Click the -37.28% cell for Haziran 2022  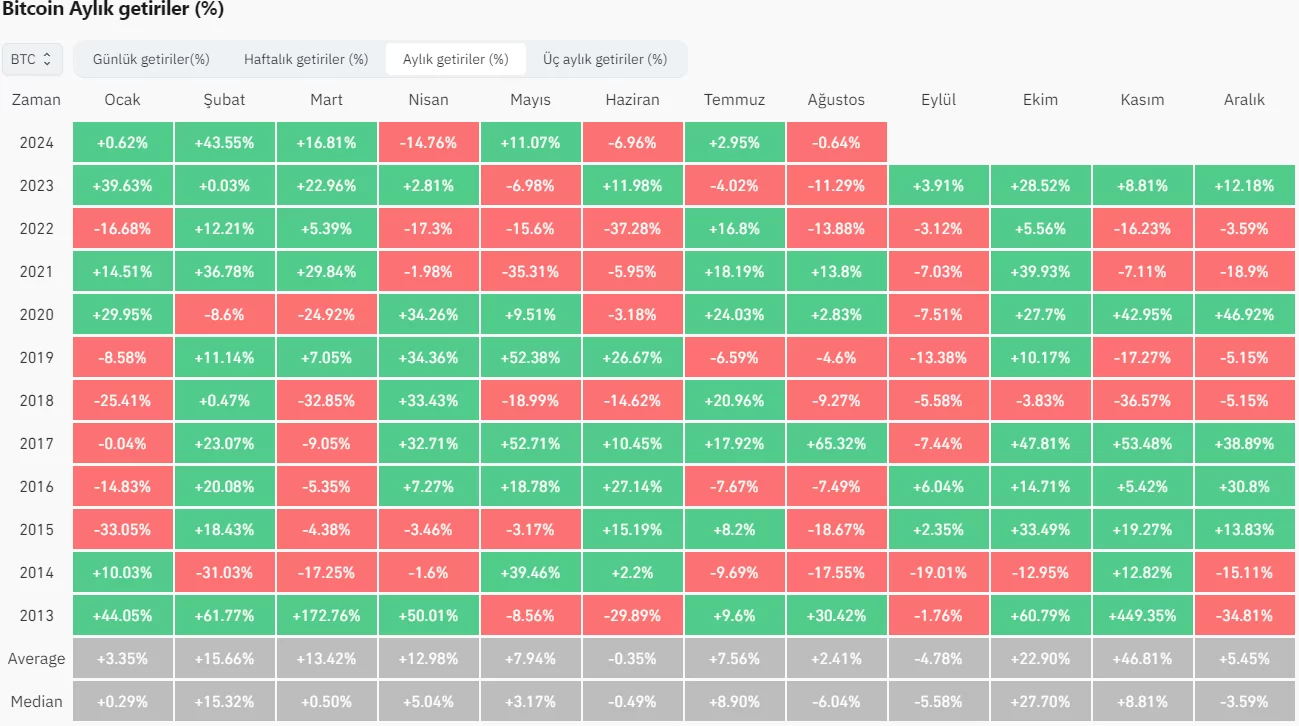(x=632, y=229)
